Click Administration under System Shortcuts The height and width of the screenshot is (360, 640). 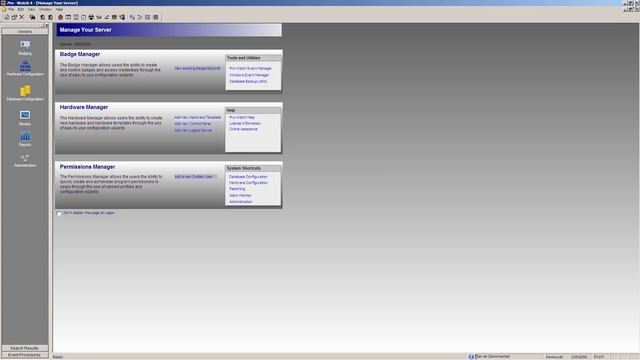tap(241, 202)
